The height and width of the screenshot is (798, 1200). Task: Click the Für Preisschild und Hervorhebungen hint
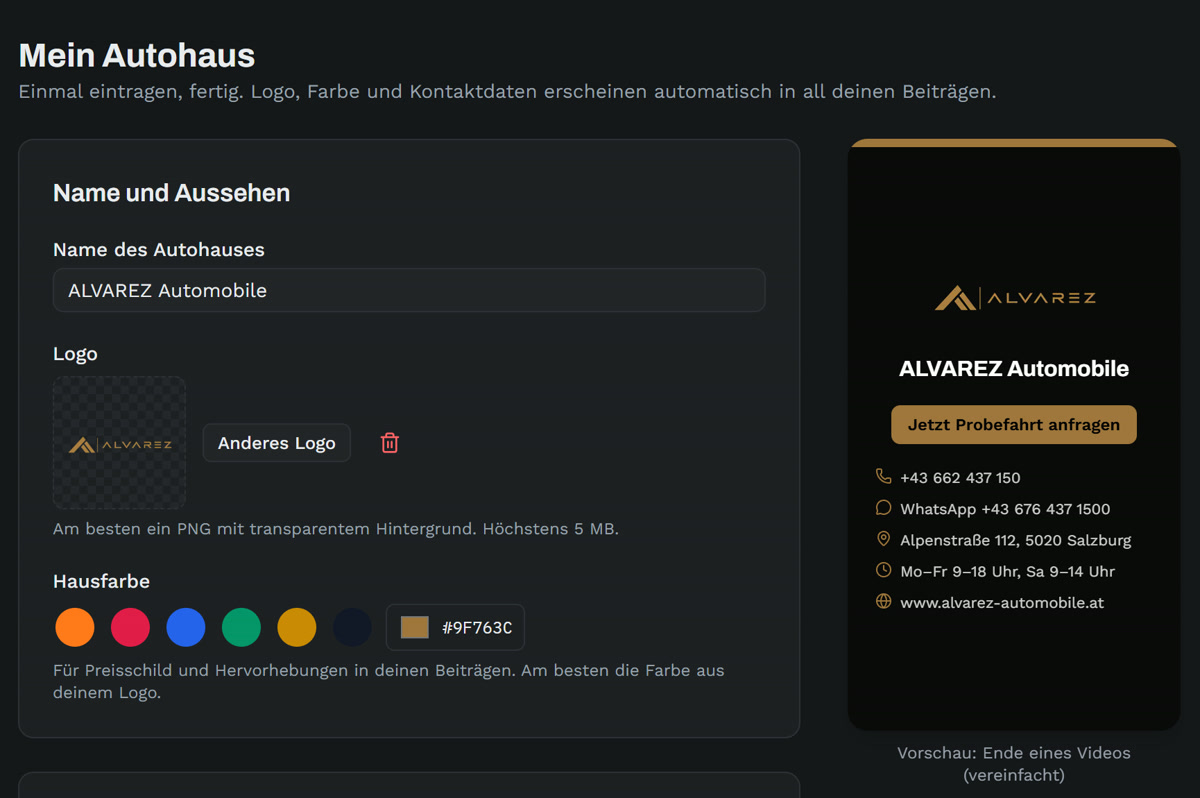(x=389, y=681)
